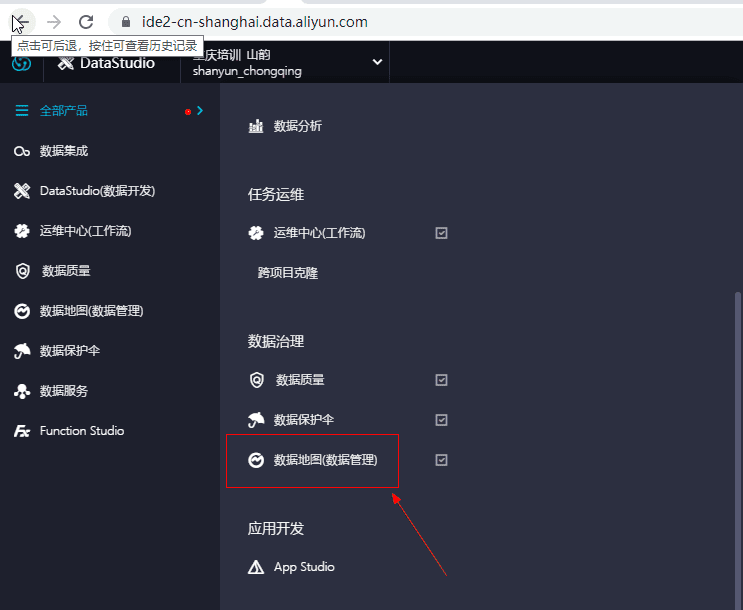Click 数据质量 shield icon in sidebar
The width and height of the screenshot is (743, 610).
coord(22,271)
